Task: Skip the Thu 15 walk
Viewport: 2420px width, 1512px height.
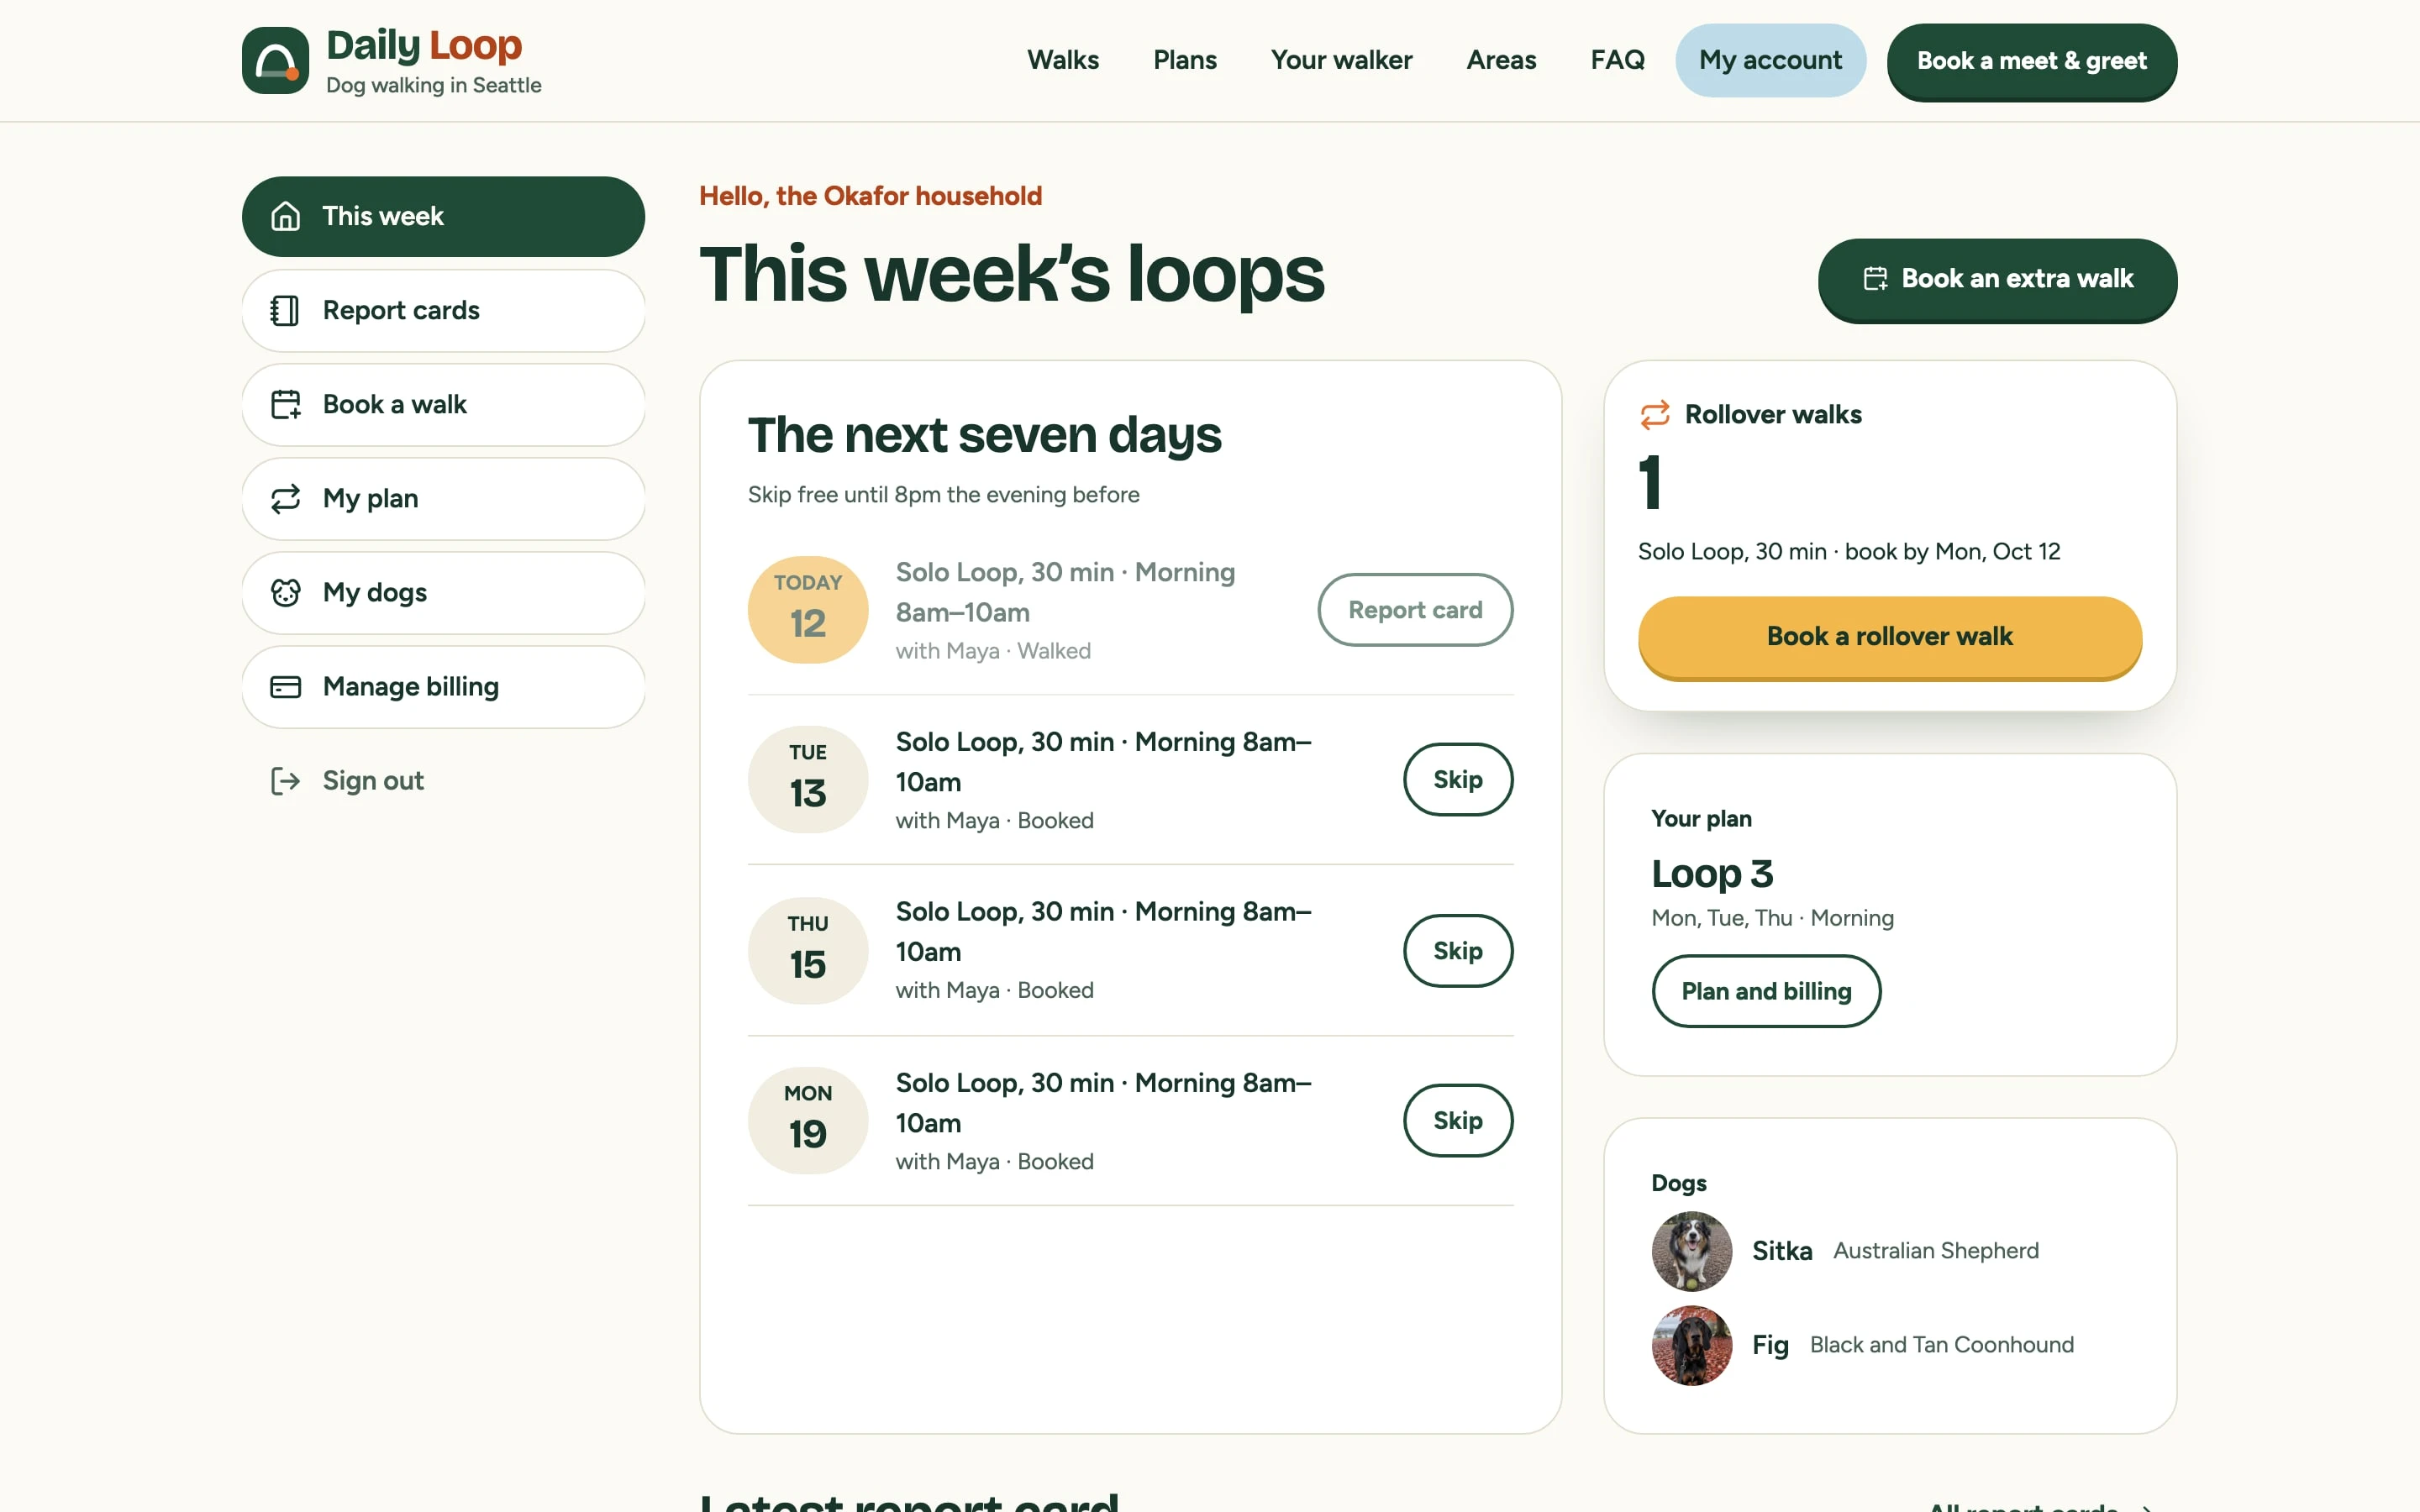Action: [1458, 951]
